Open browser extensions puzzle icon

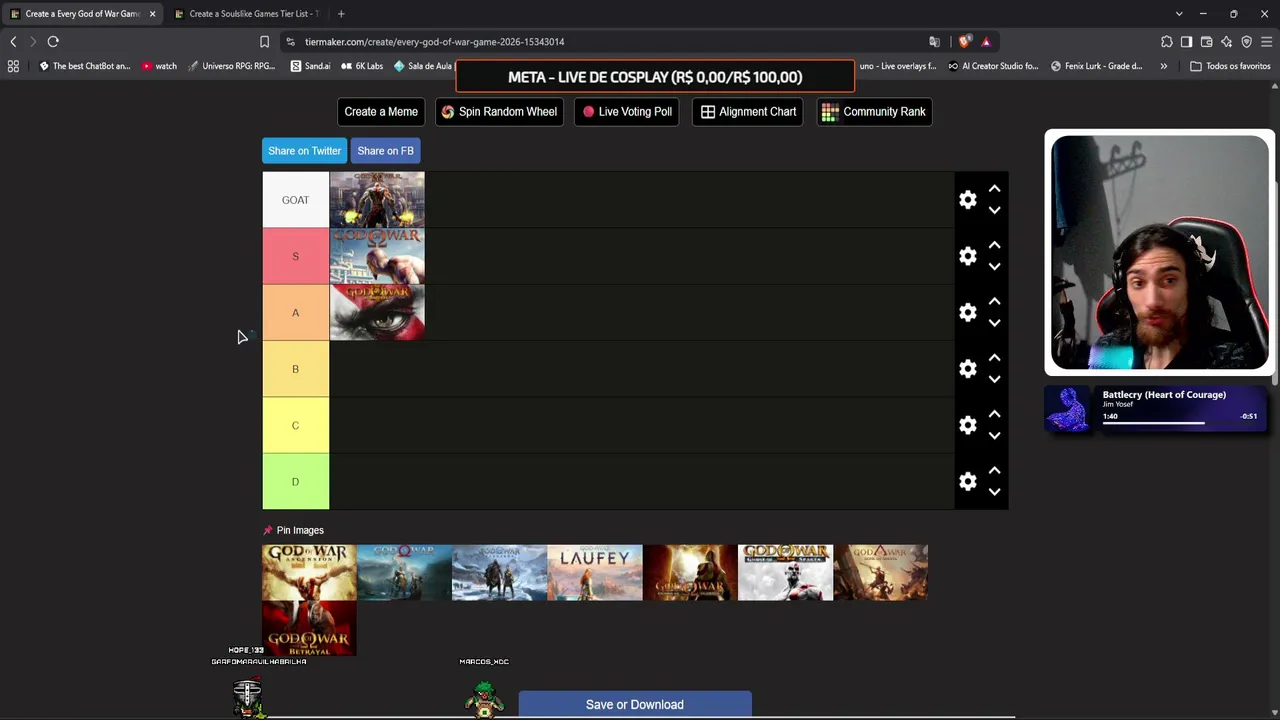tap(1166, 42)
